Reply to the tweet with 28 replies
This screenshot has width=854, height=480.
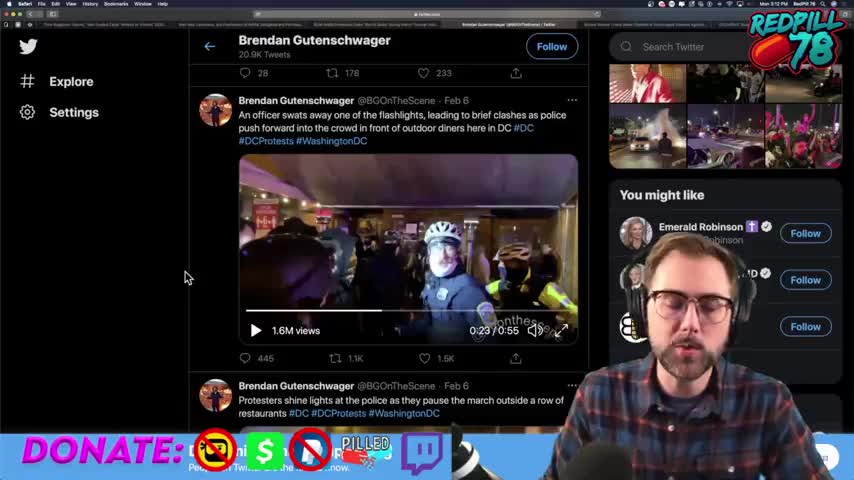[x=245, y=73]
